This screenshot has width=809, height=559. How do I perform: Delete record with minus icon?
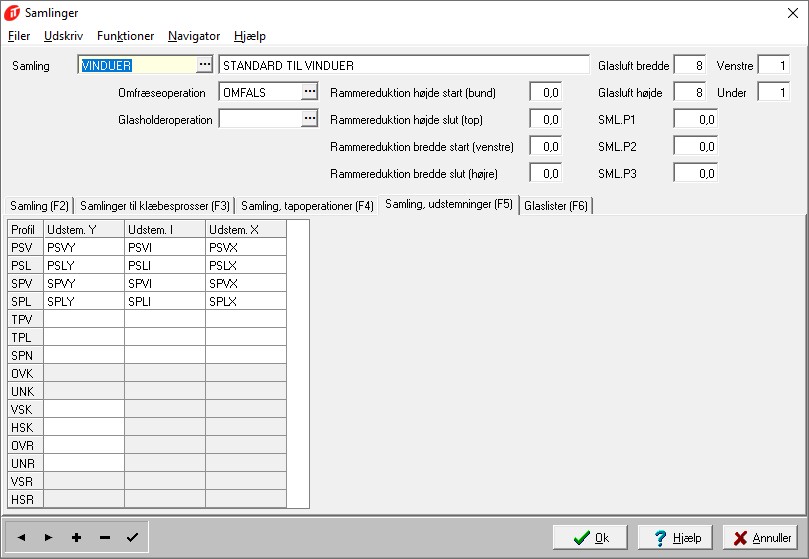tap(105, 537)
